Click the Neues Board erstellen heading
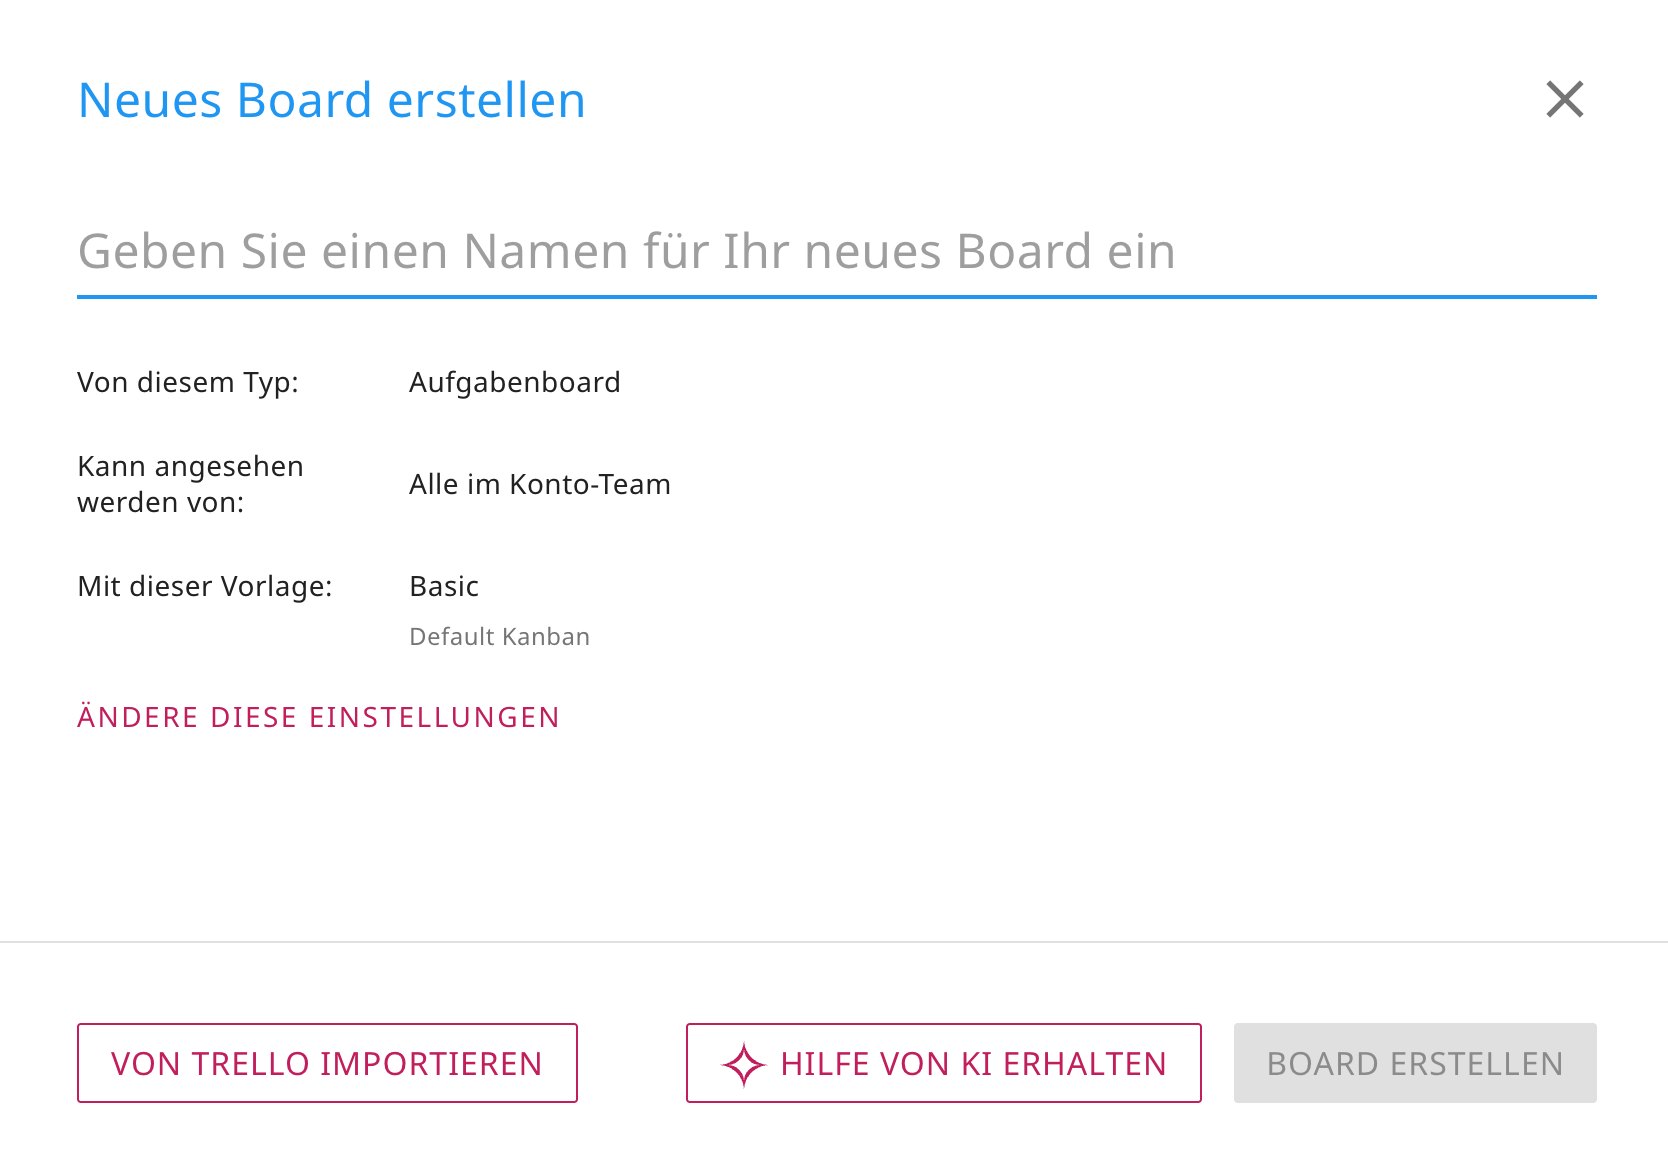The height and width of the screenshot is (1172, 1668). click(331, 101)
